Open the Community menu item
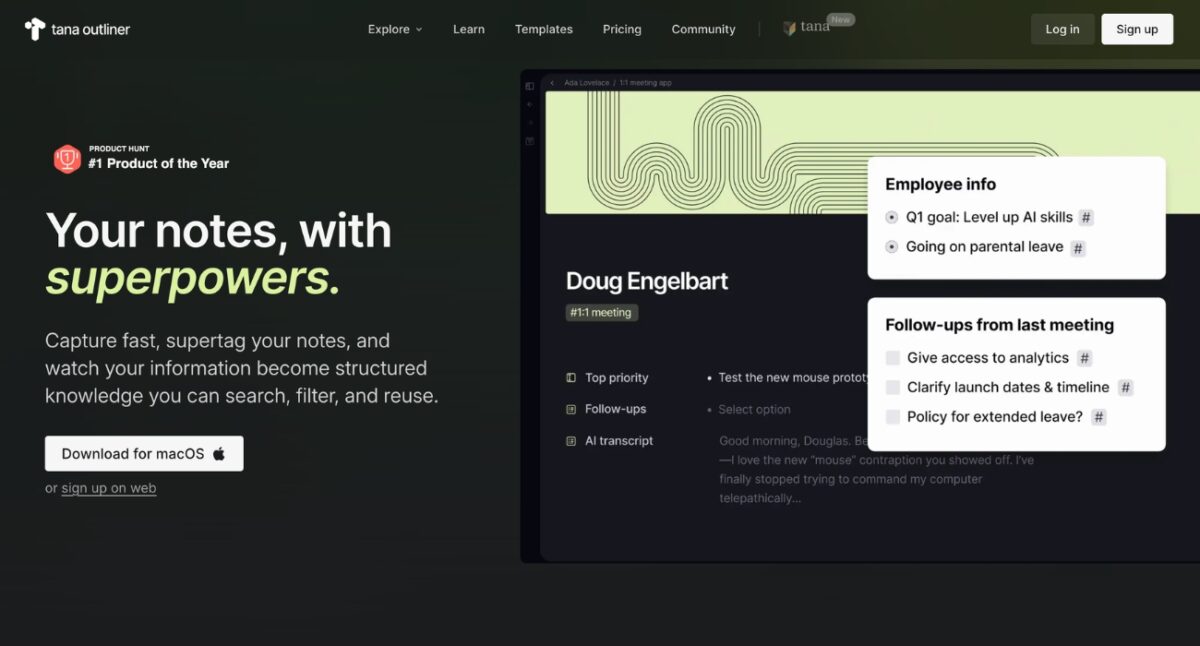The image size is (1200, 646). [703, 29]
